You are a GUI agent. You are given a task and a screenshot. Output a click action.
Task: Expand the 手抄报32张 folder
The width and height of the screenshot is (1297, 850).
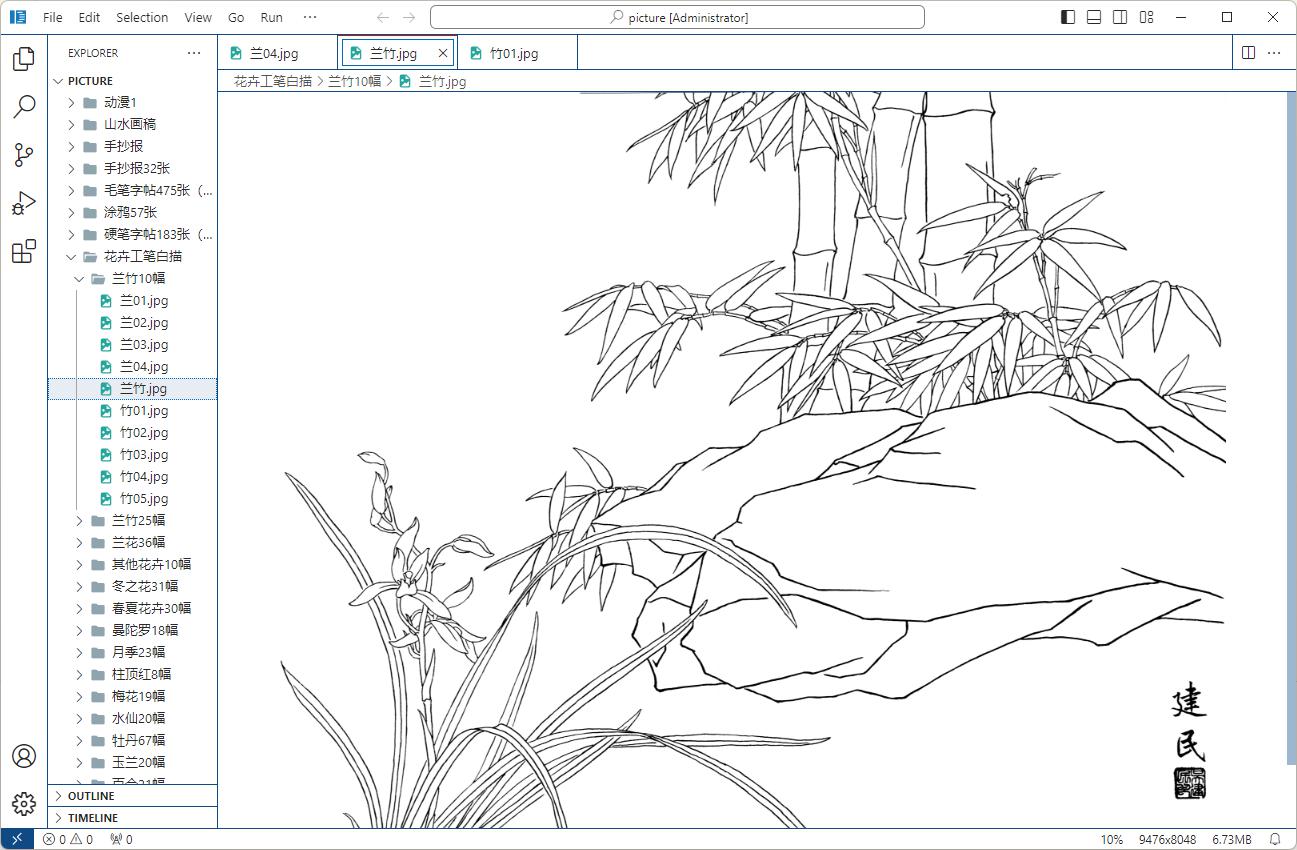(x=71, y=168)
